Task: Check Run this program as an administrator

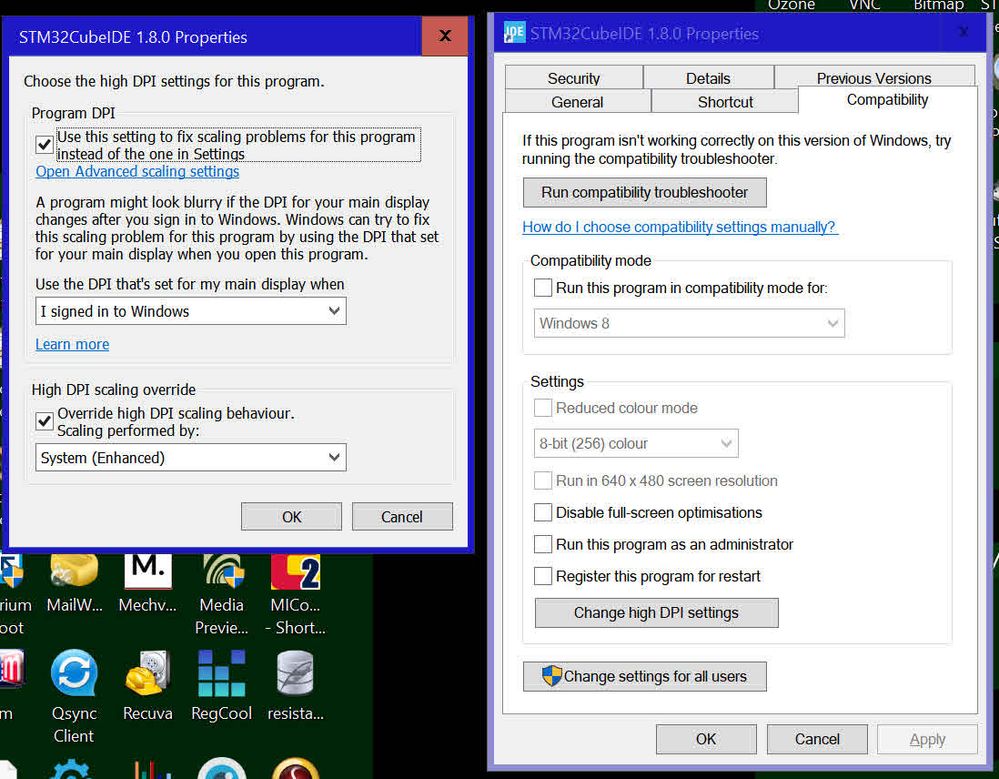Action: 543,544
